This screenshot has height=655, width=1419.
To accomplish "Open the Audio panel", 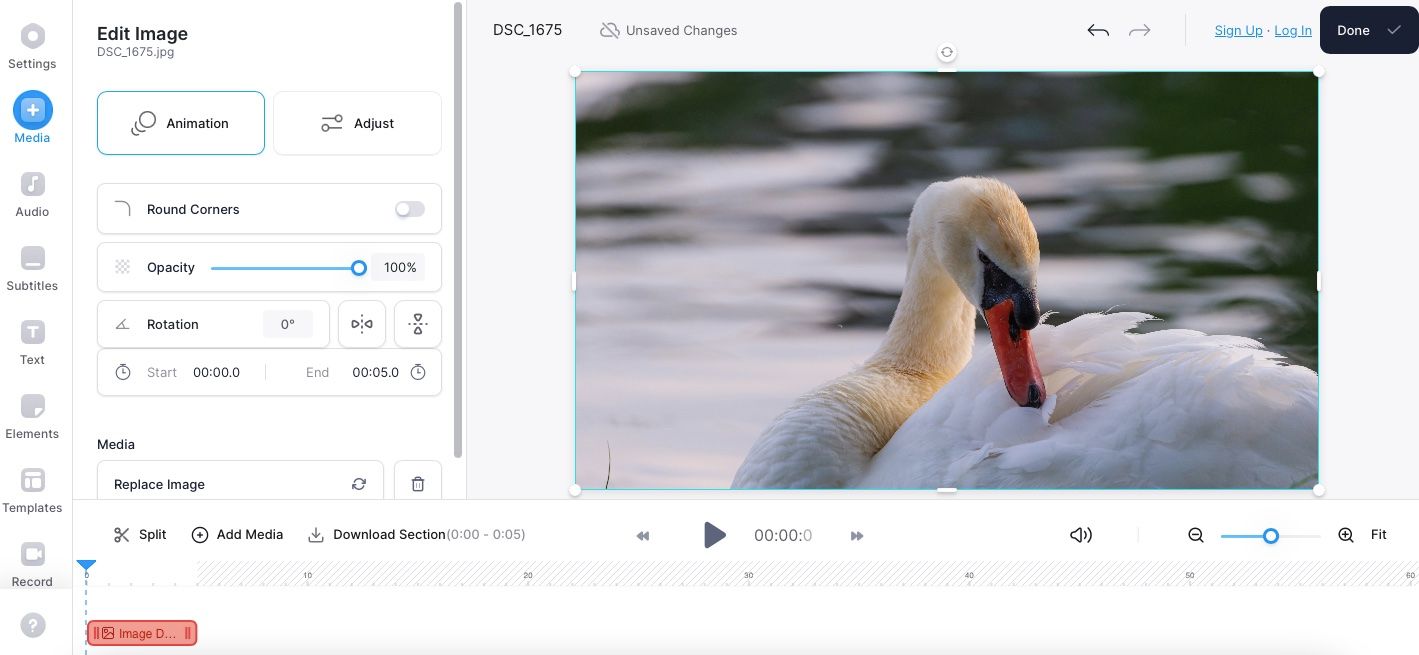I will pyautogui.click(x=32, y=192).
